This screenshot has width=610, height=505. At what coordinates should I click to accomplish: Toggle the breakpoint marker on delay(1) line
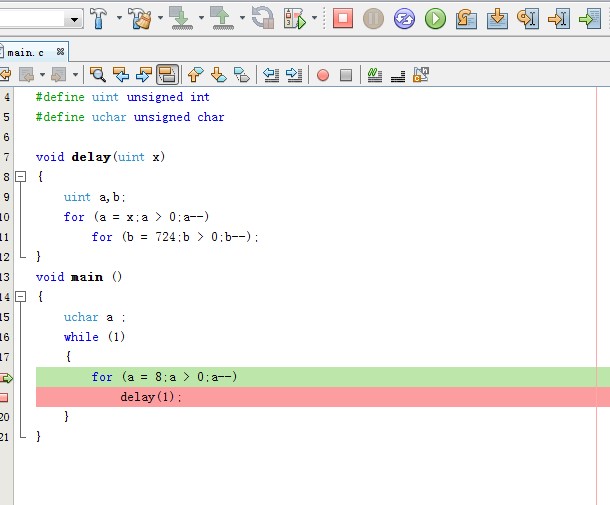(4, 397)
